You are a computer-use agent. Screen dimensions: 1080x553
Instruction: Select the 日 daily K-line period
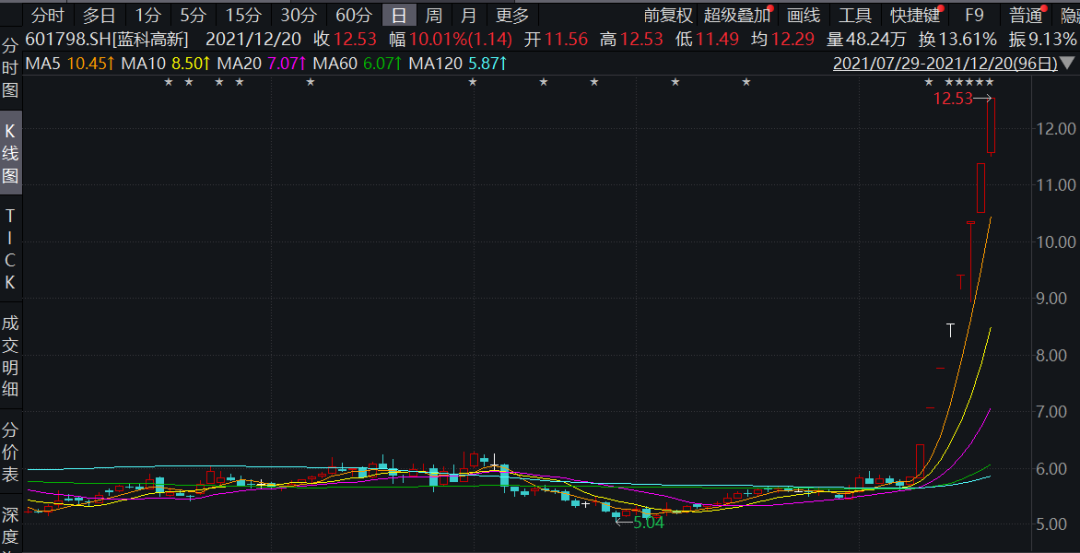(x=398, y=15)
